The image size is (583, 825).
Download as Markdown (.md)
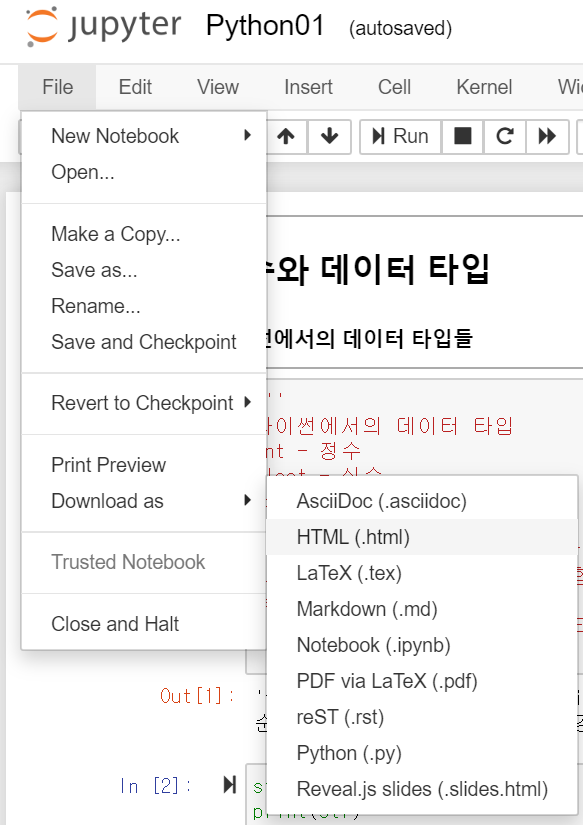(x=422, y=609)
